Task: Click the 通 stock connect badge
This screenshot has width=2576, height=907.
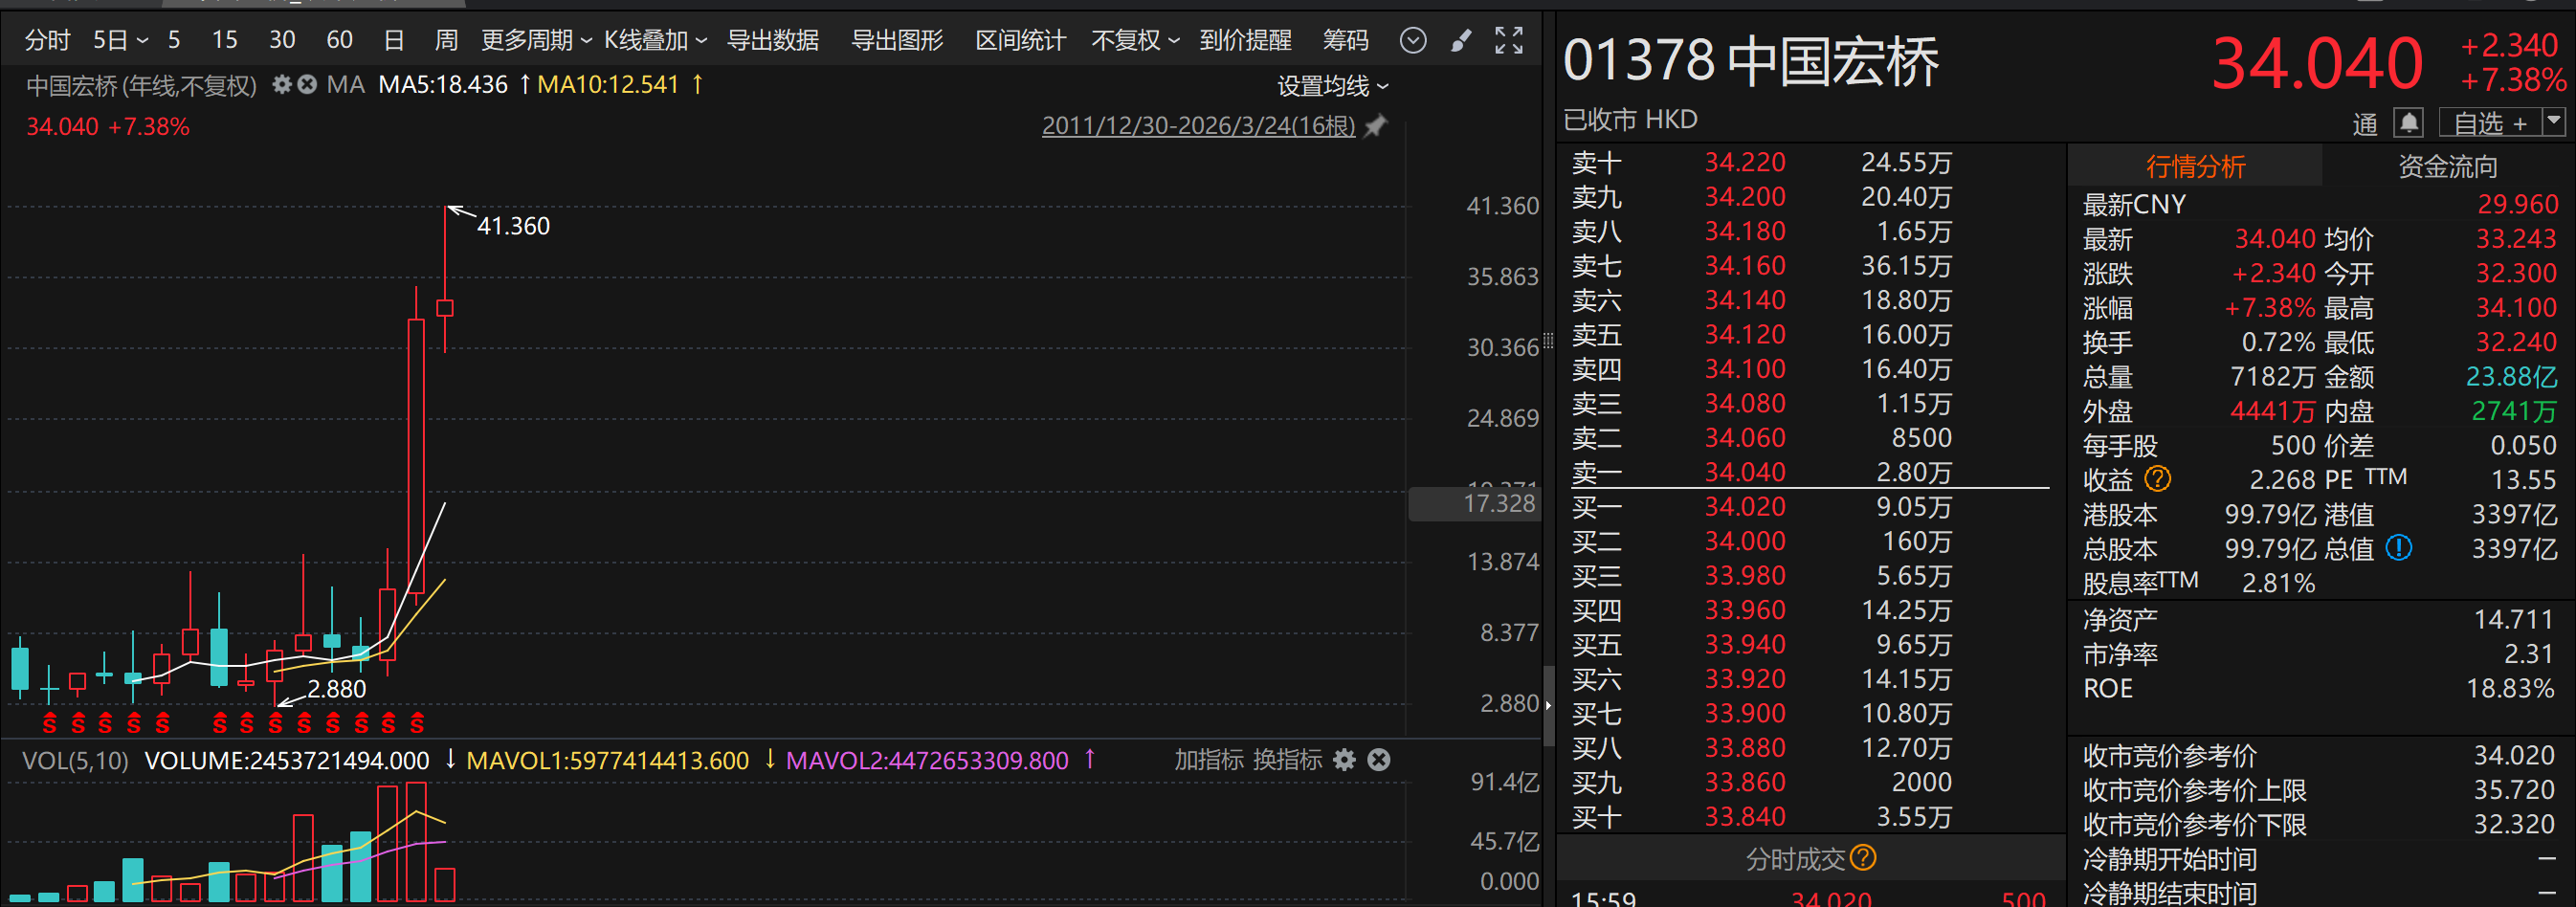Action: [x=2365, y=124]
